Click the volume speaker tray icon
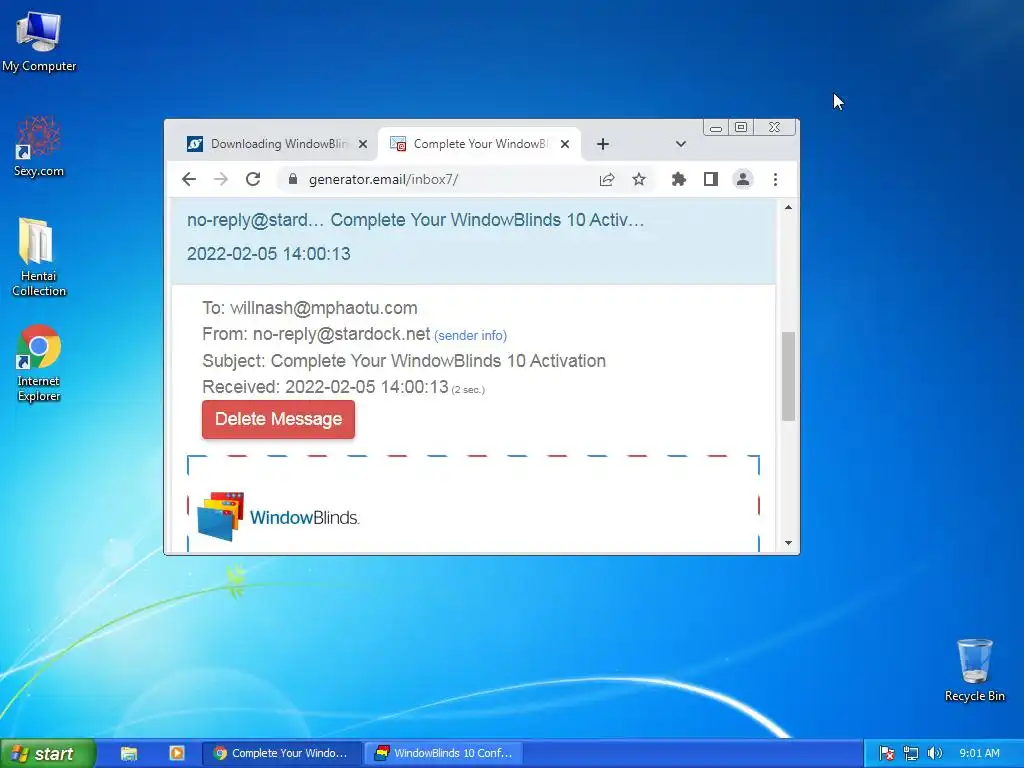Image resolution: width=1024 pixels, height=768 pixels. pos(935,754)
